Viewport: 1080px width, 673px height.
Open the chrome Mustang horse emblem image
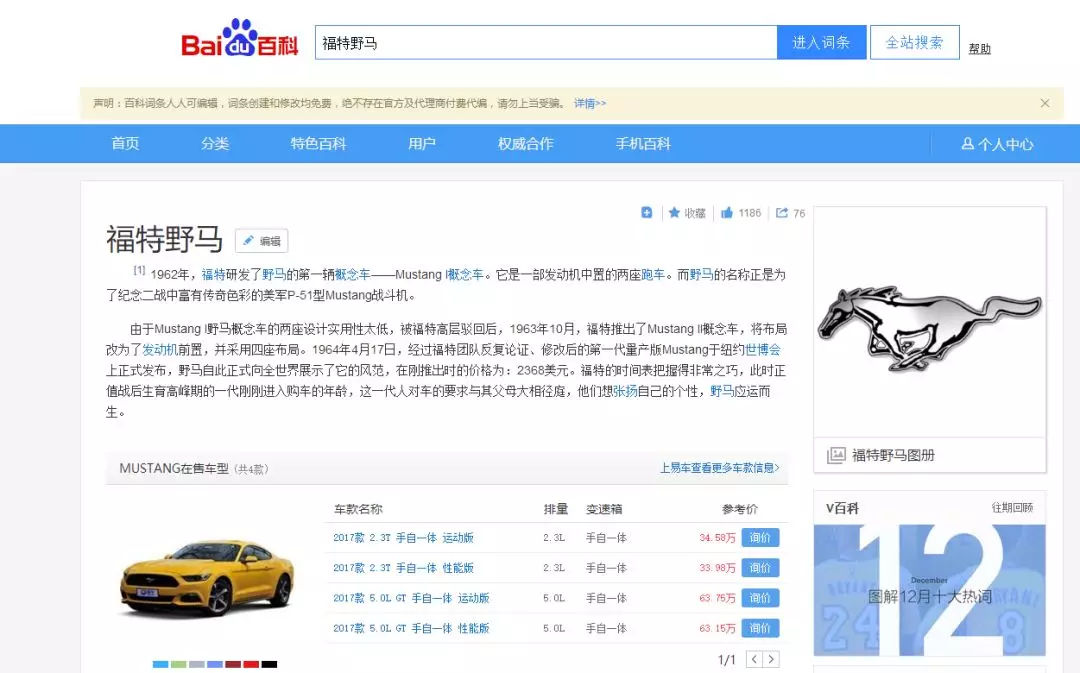[930, 327]
